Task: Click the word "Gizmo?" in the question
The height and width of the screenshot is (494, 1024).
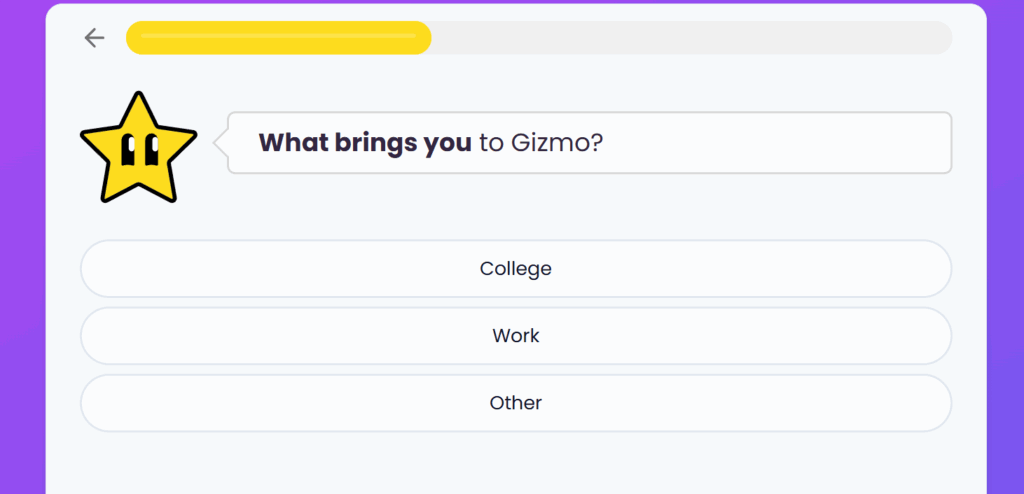Action: click(557, 143)
